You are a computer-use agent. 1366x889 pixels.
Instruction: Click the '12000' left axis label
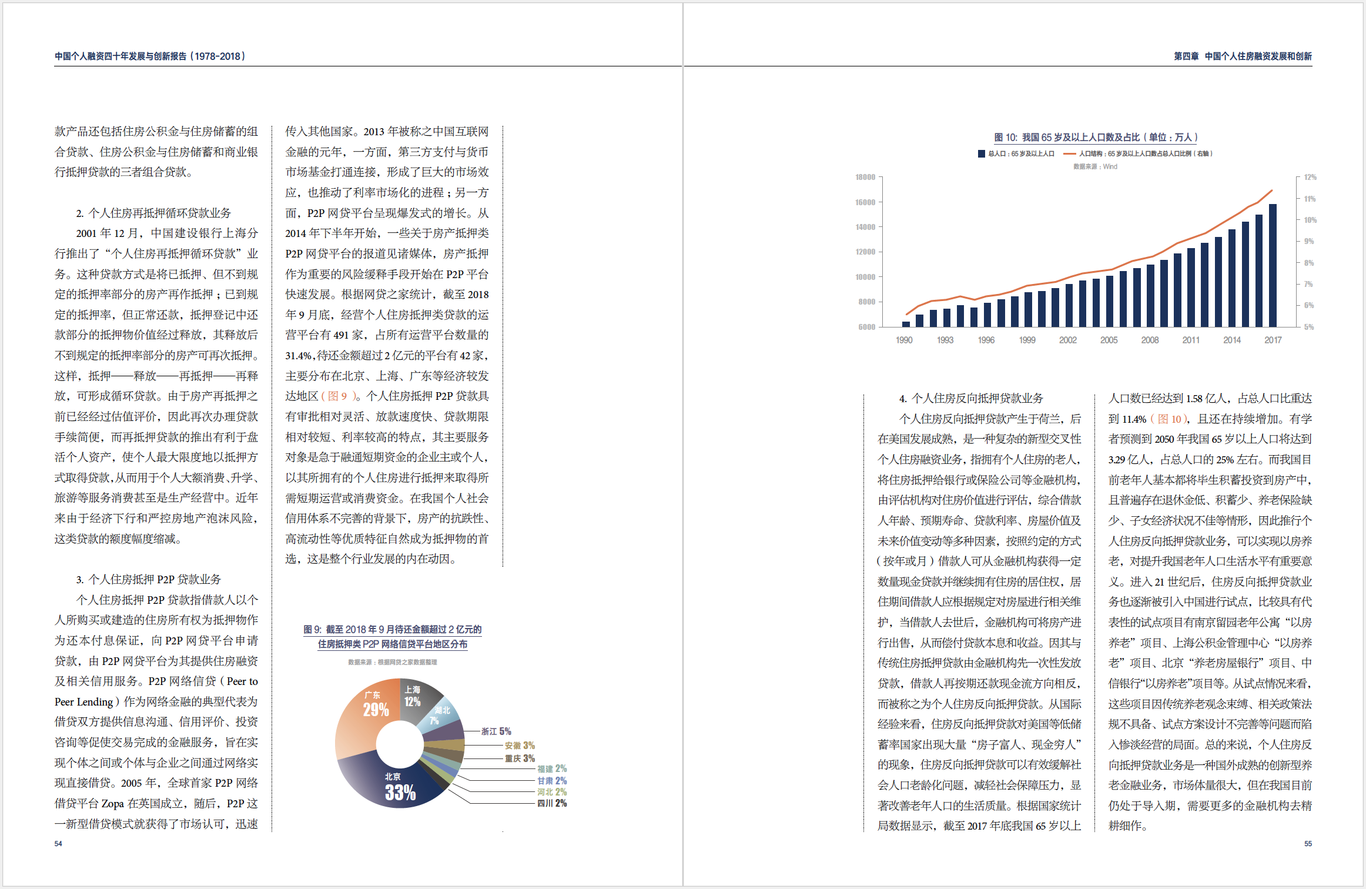coord(866,252)
